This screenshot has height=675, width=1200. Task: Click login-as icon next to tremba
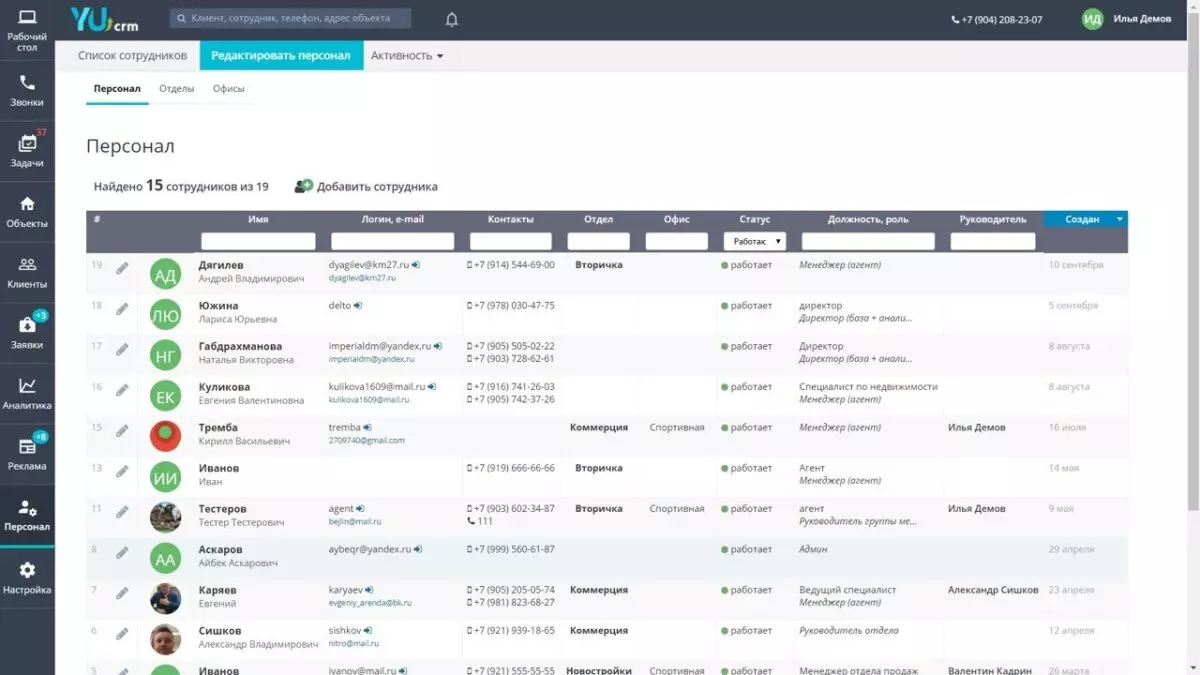[x=368, y=427]
